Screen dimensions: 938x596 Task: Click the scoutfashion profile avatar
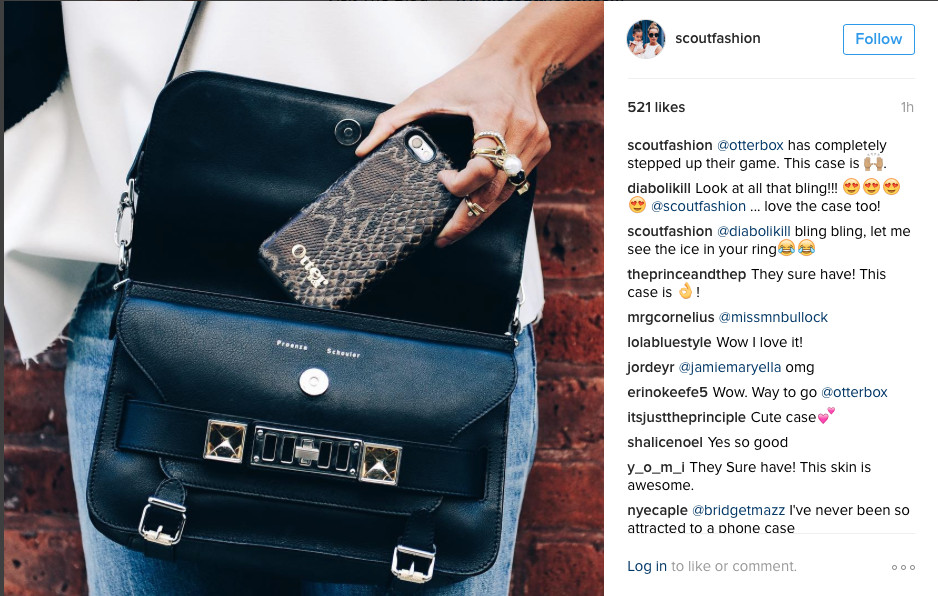646,39
